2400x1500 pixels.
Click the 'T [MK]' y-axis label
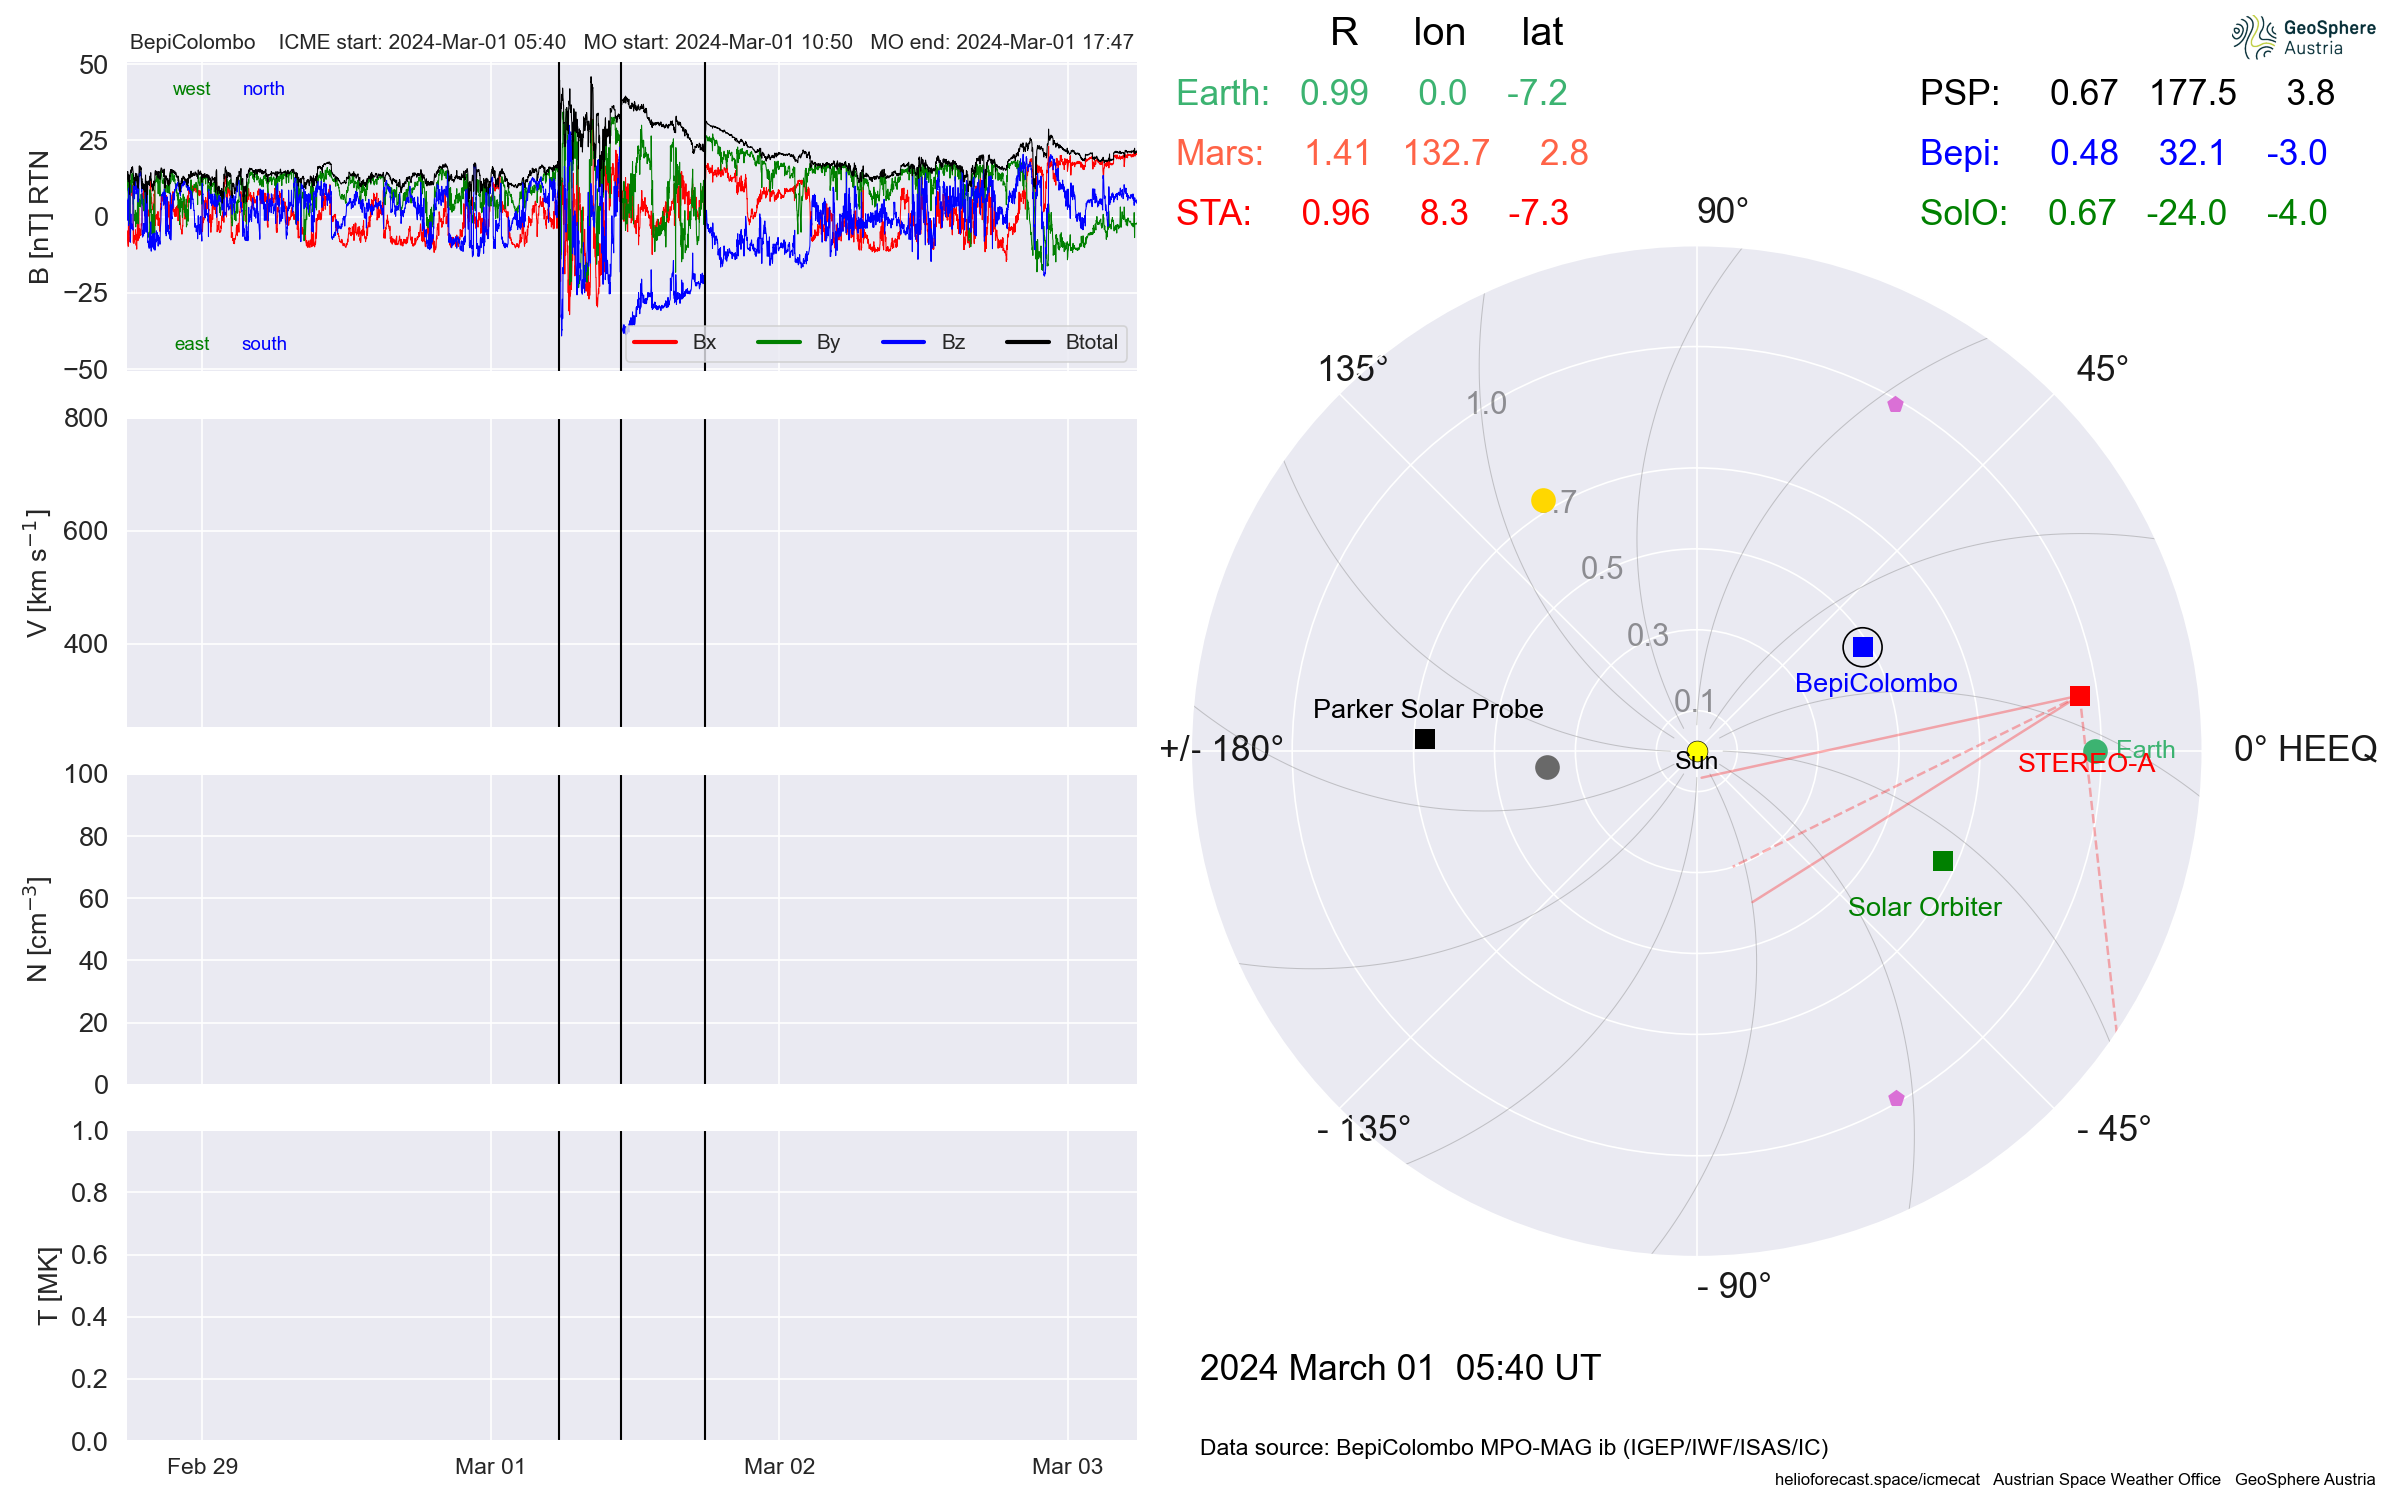(47, 1286)
